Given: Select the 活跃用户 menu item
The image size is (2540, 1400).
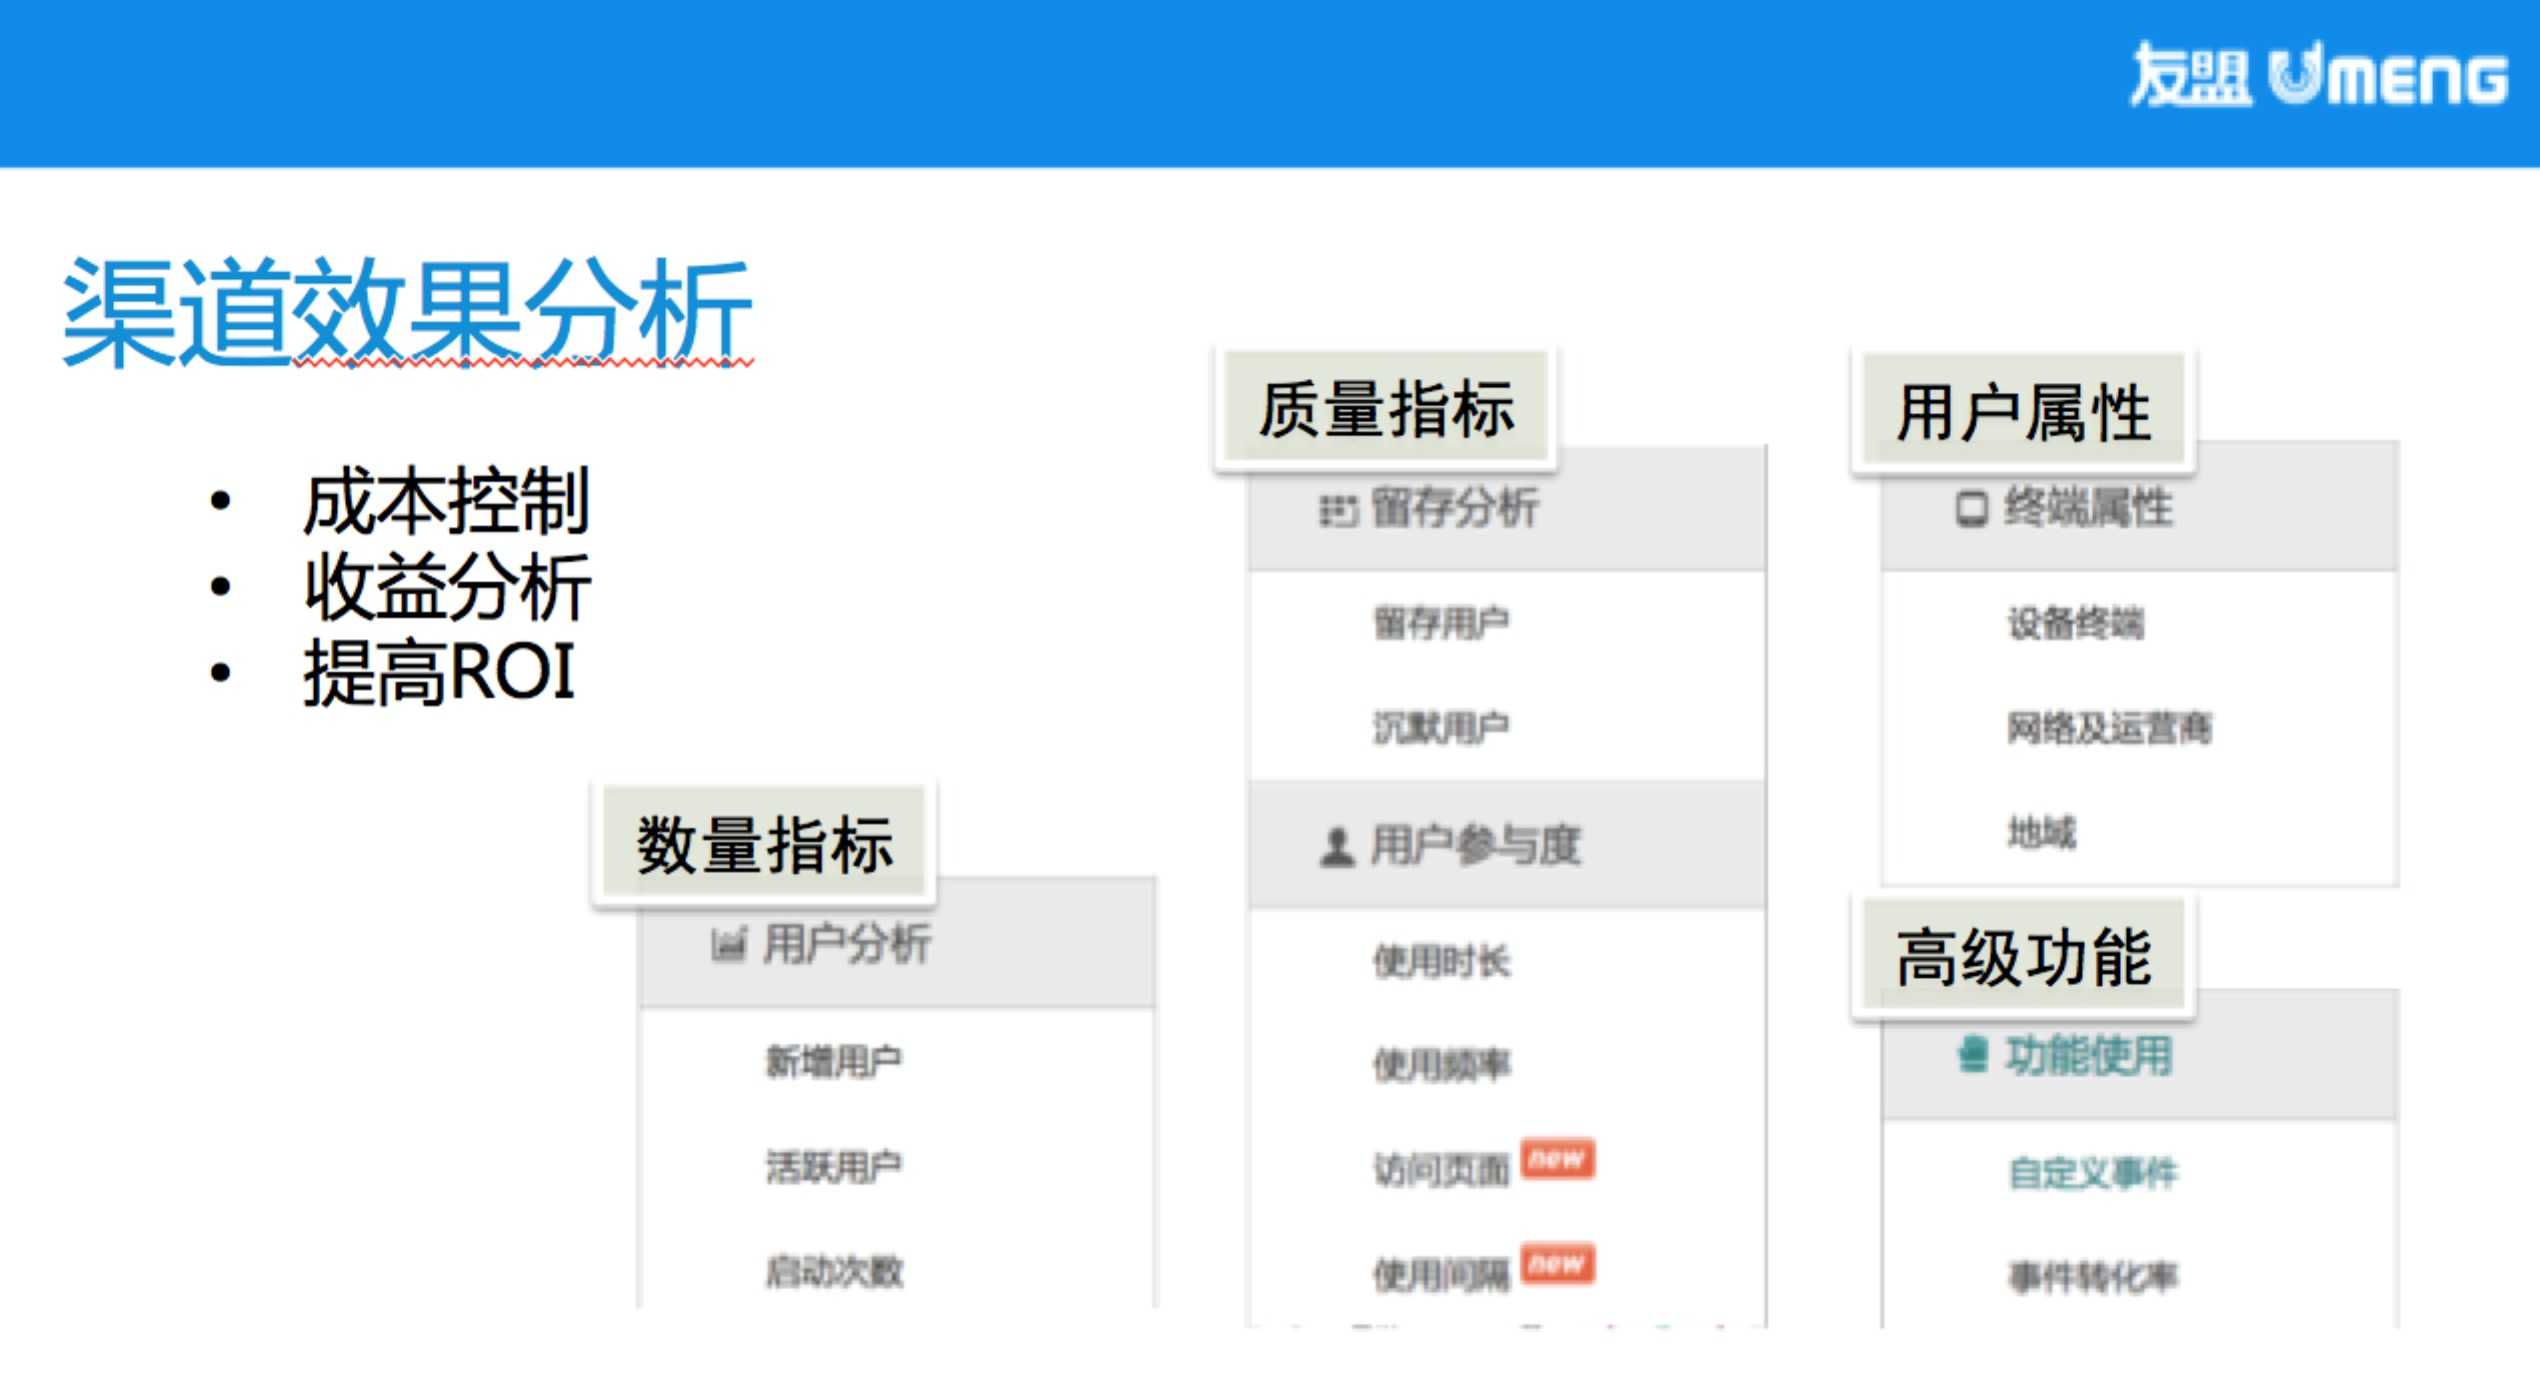Looking at the screenshot, I should point(833,1167).
